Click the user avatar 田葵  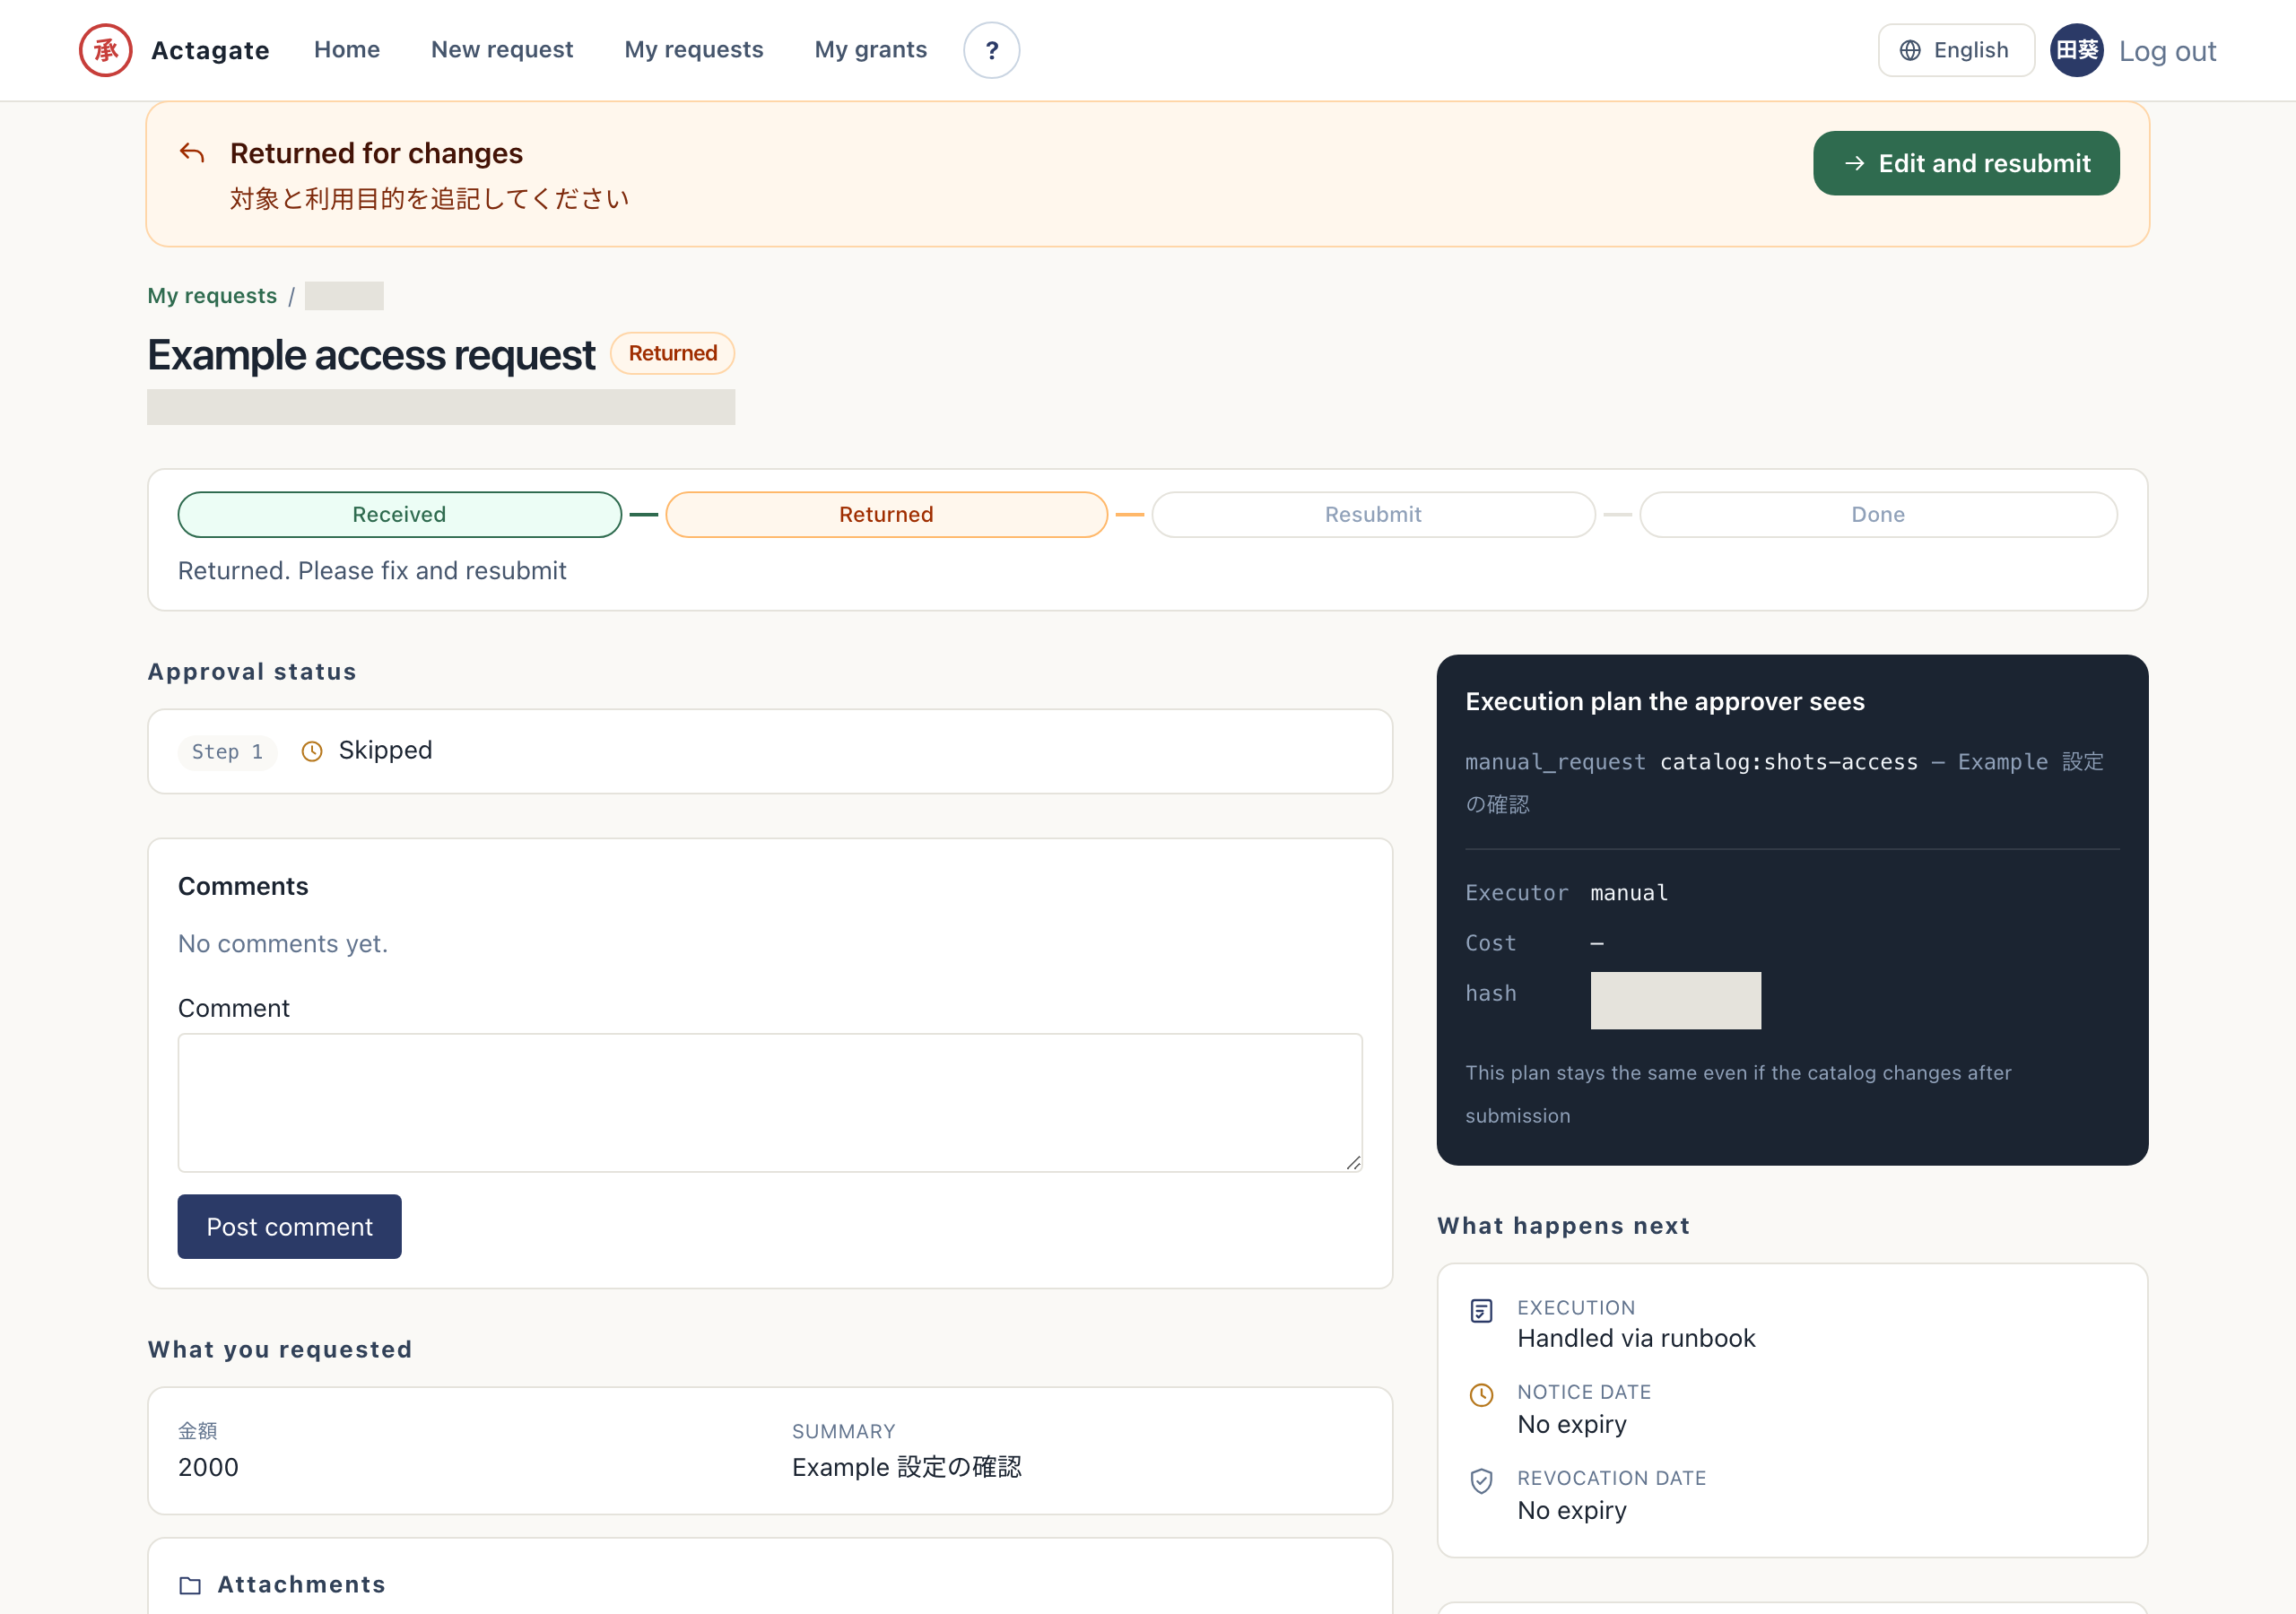pyautogui.click(x=2077, y=50)
